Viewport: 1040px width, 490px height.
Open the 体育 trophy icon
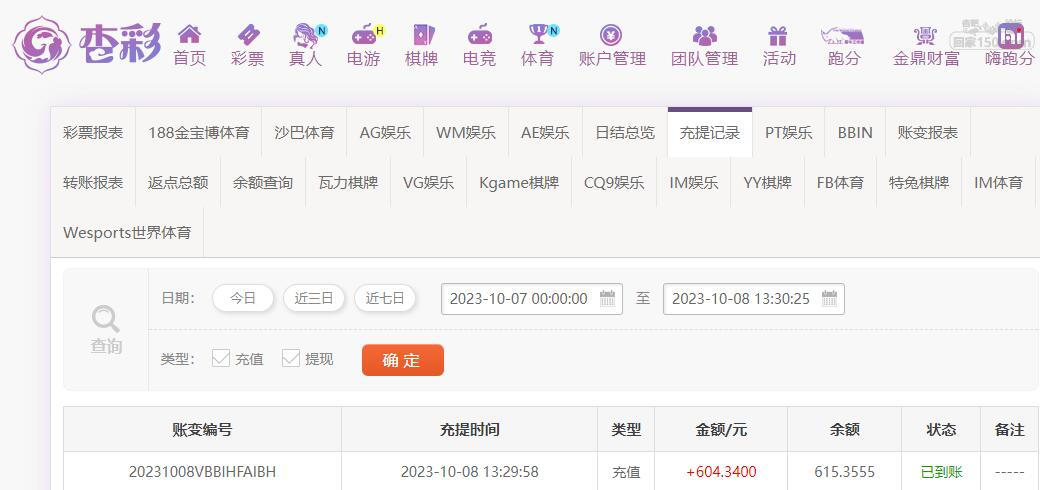pos(538,34)
